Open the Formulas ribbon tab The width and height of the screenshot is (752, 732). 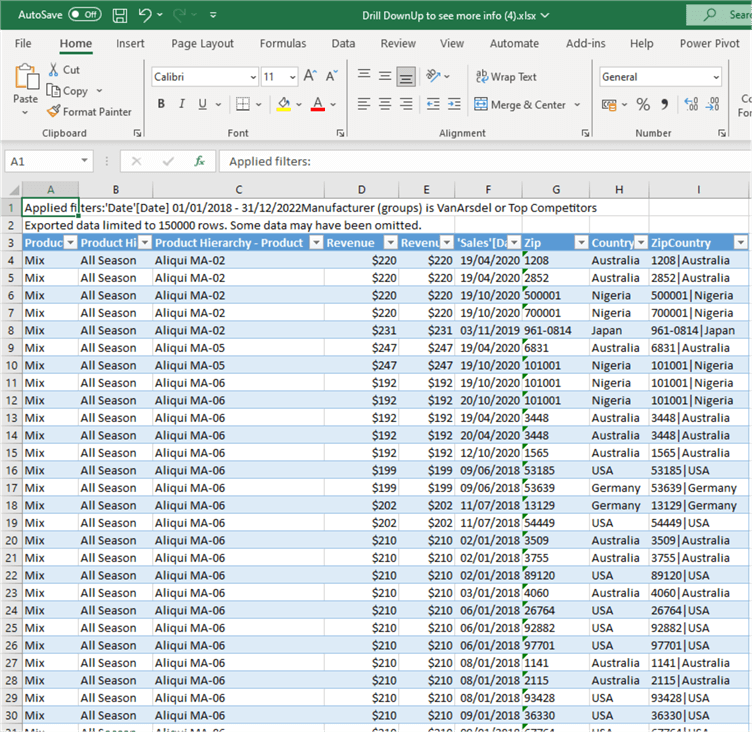click(283, 43)
